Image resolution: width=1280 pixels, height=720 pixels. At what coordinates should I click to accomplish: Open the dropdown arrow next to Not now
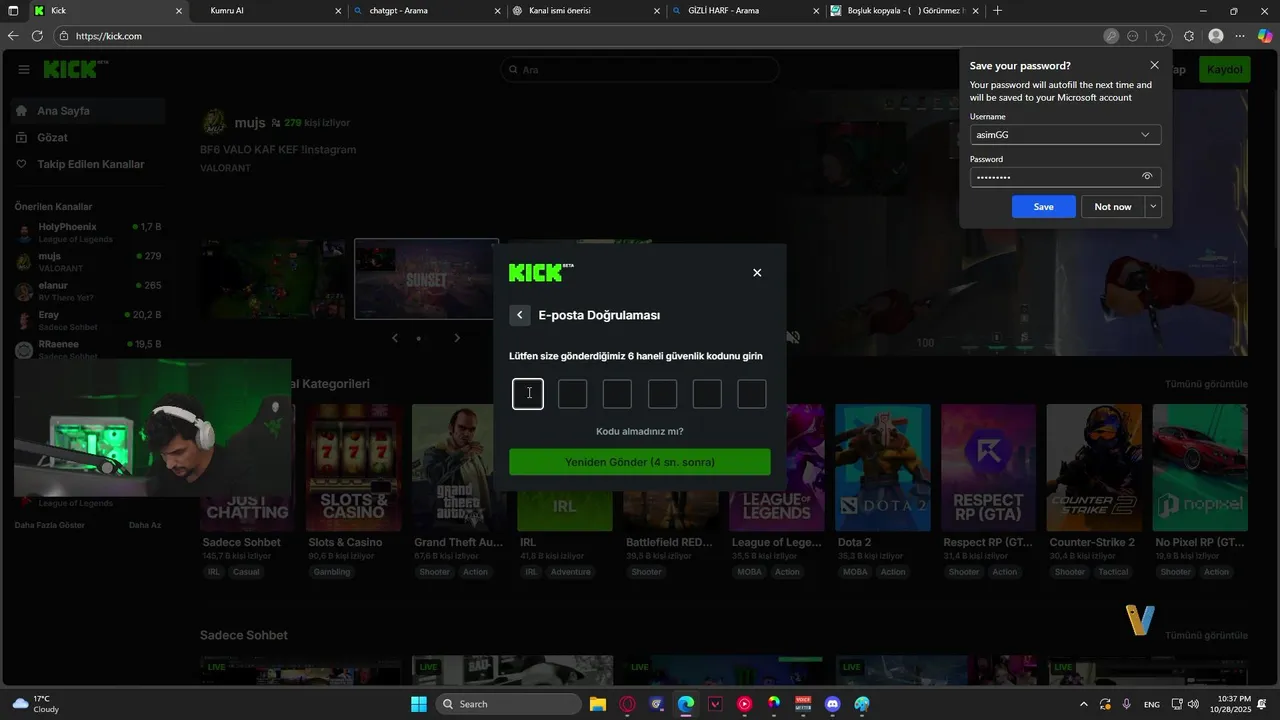1153,207
